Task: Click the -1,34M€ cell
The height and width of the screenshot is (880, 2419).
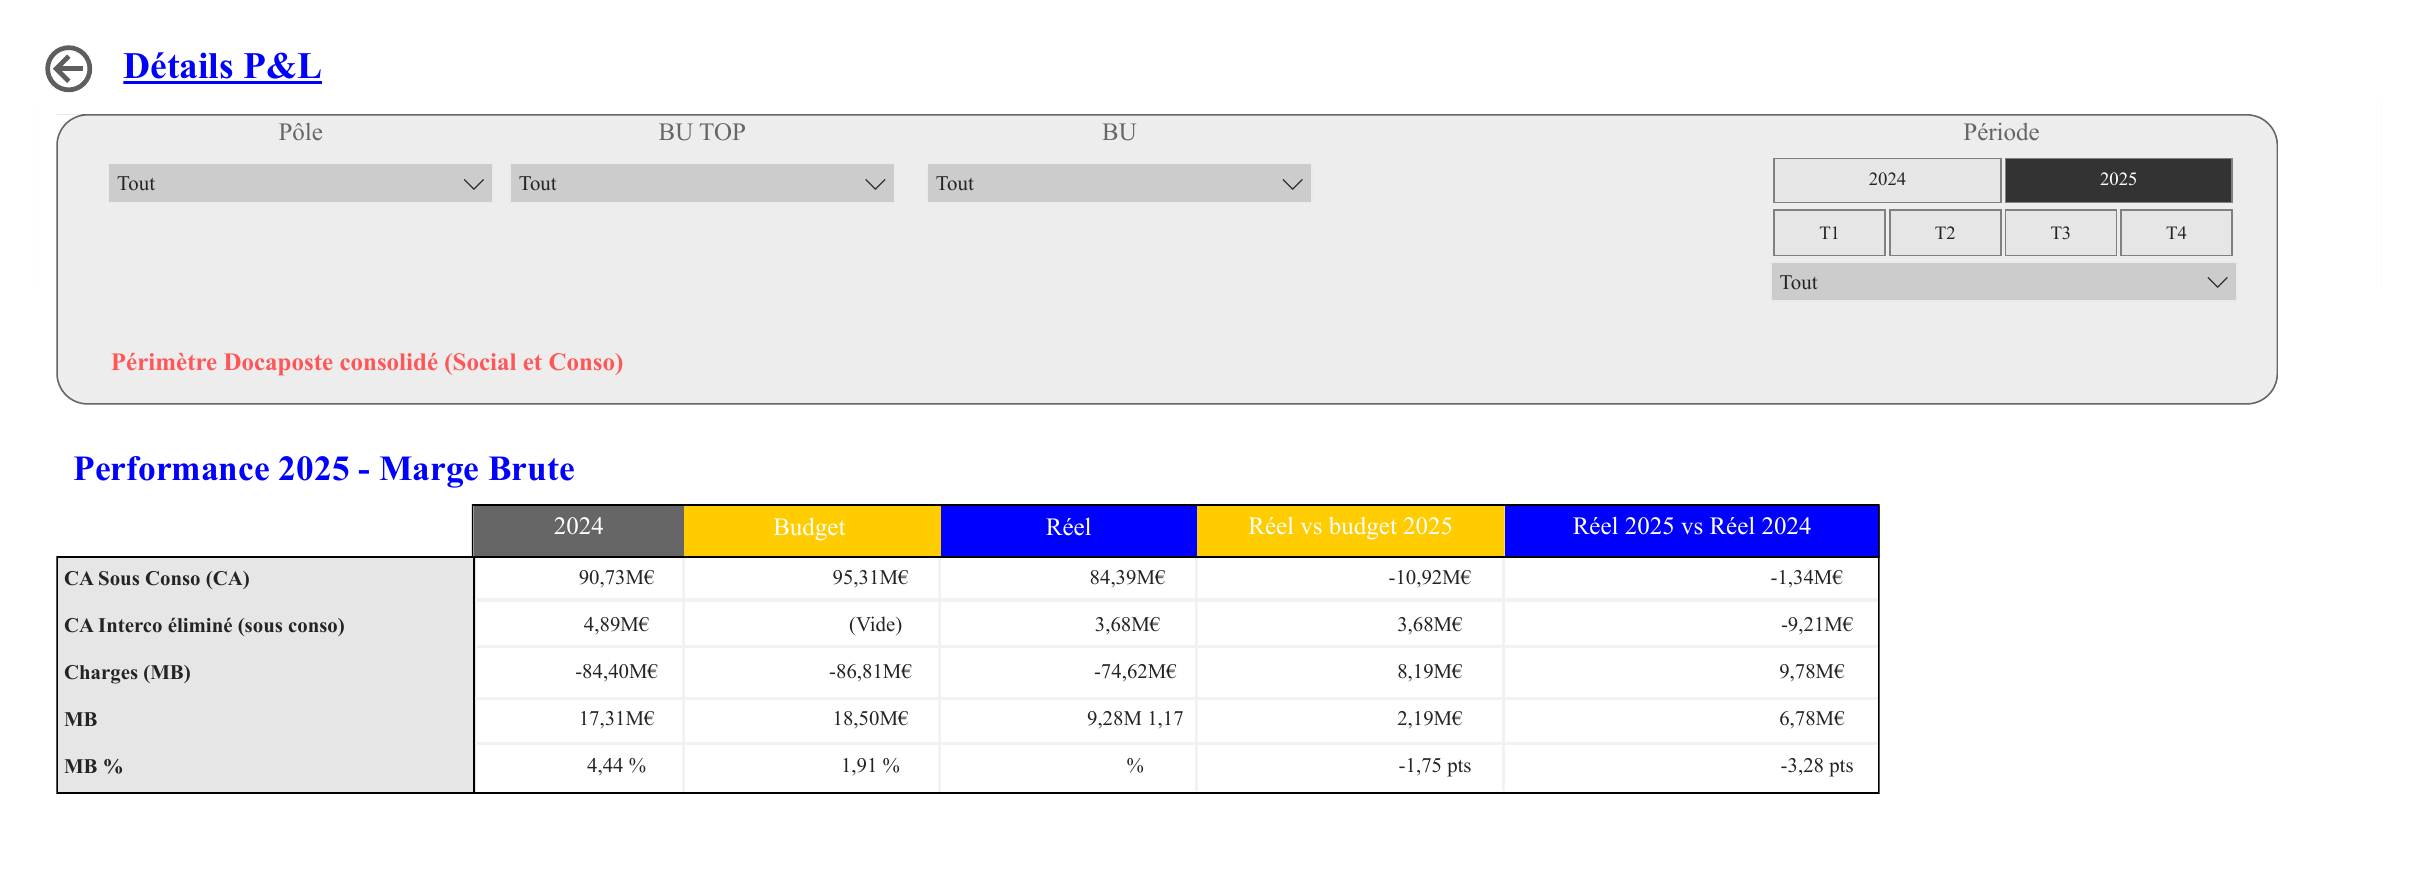Action: [x=1691, y=578]
